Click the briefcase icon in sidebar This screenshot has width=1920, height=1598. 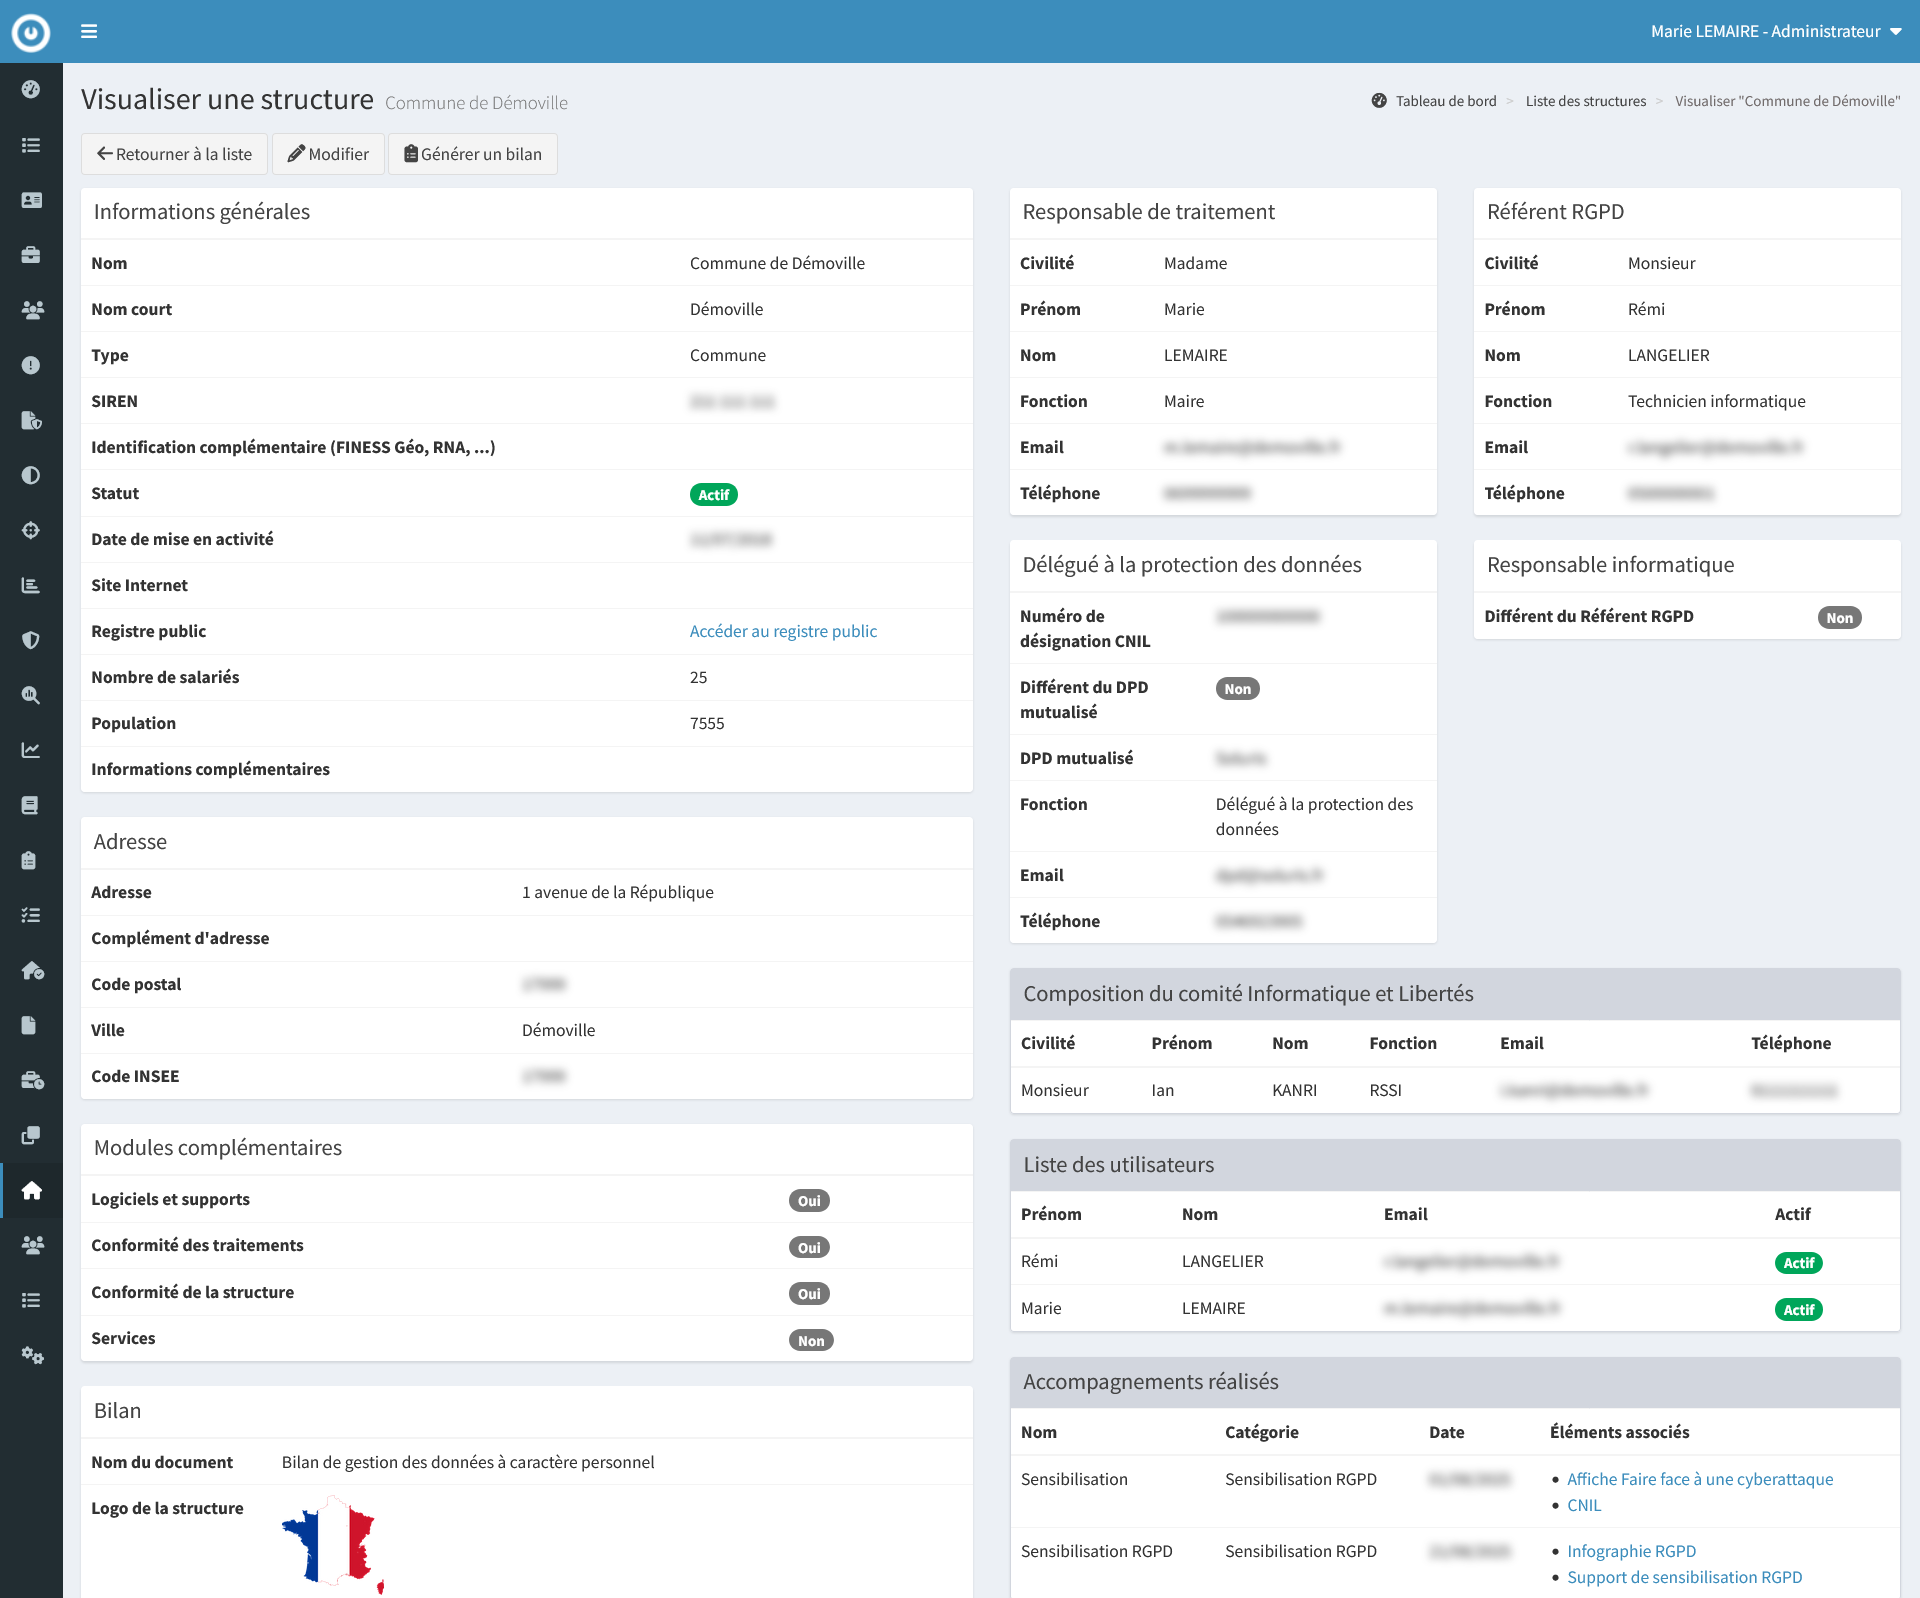(31, 255)
